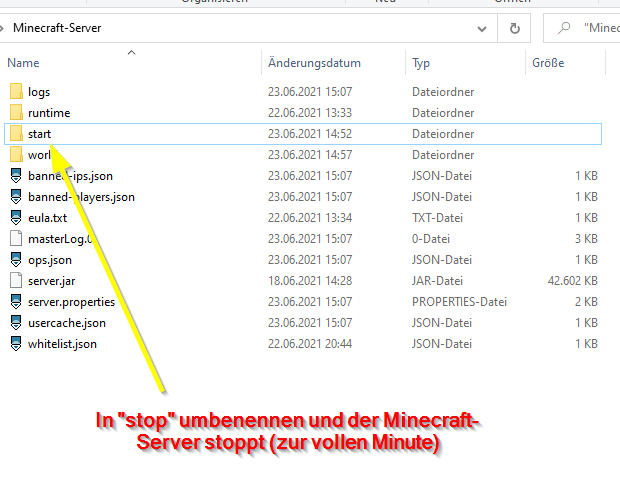Click the 0-Datei type cell
620x490 pixels.
(431, 239)
